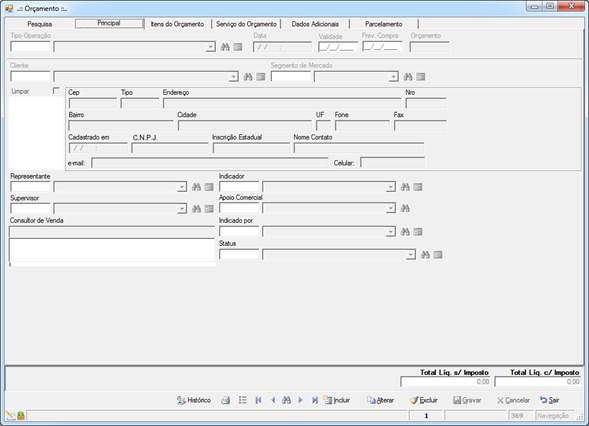Open the Dados Adicionais tab

point(315,24)
